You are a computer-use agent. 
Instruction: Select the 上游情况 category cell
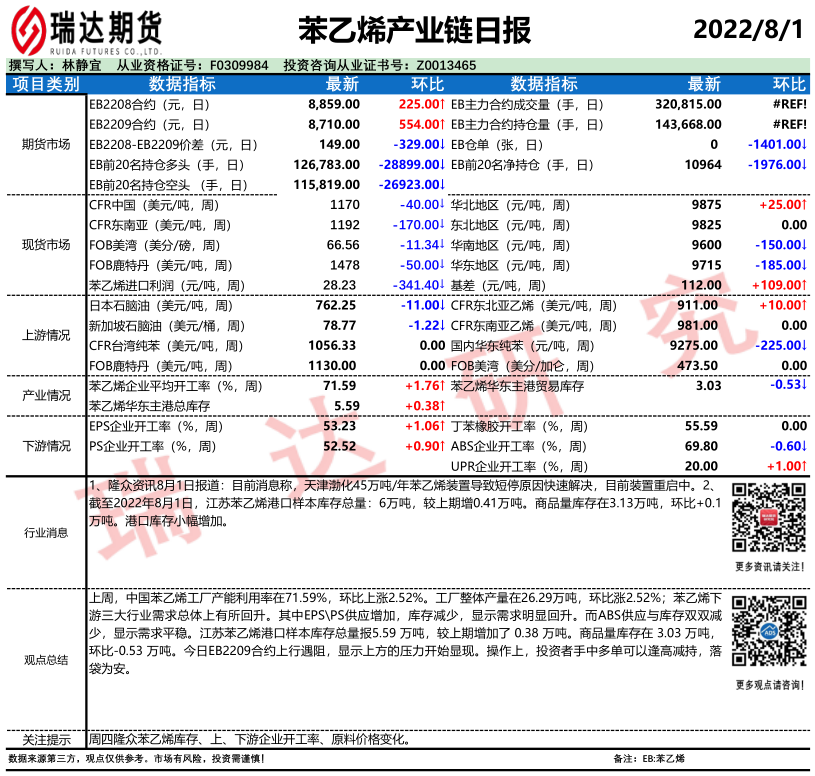coord(46,335)
